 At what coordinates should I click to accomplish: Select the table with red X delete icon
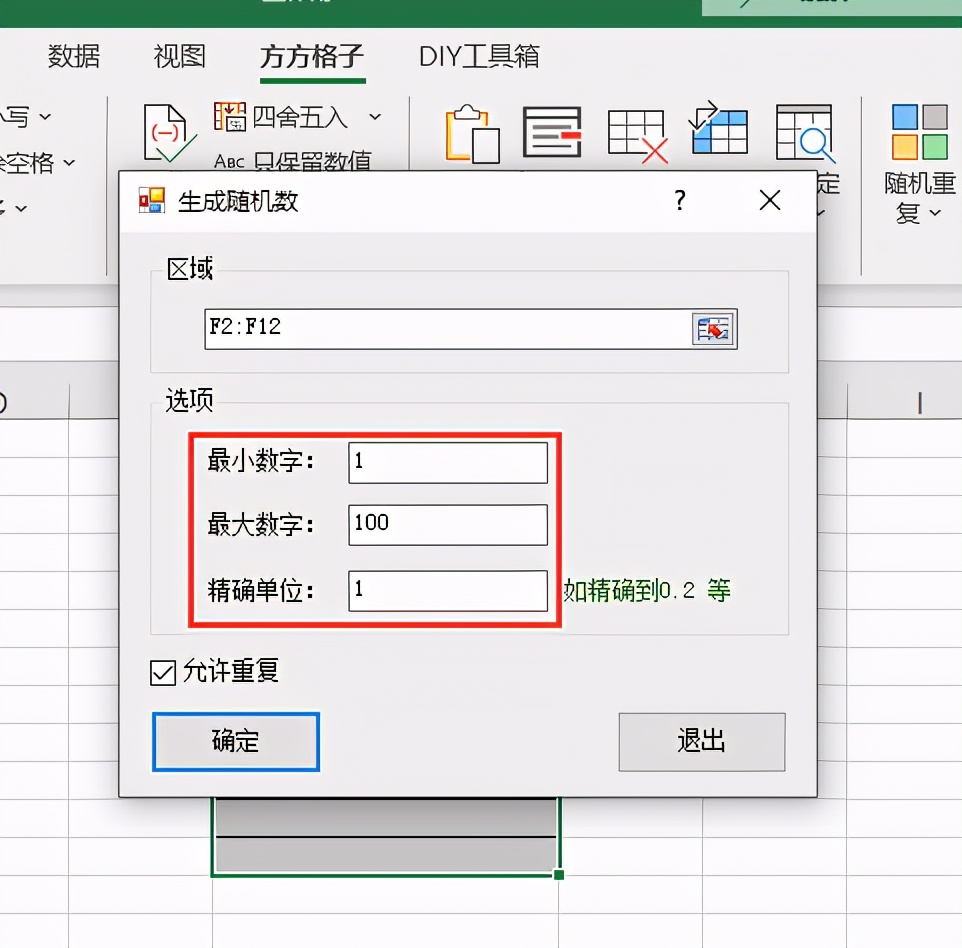coord(637,134)
